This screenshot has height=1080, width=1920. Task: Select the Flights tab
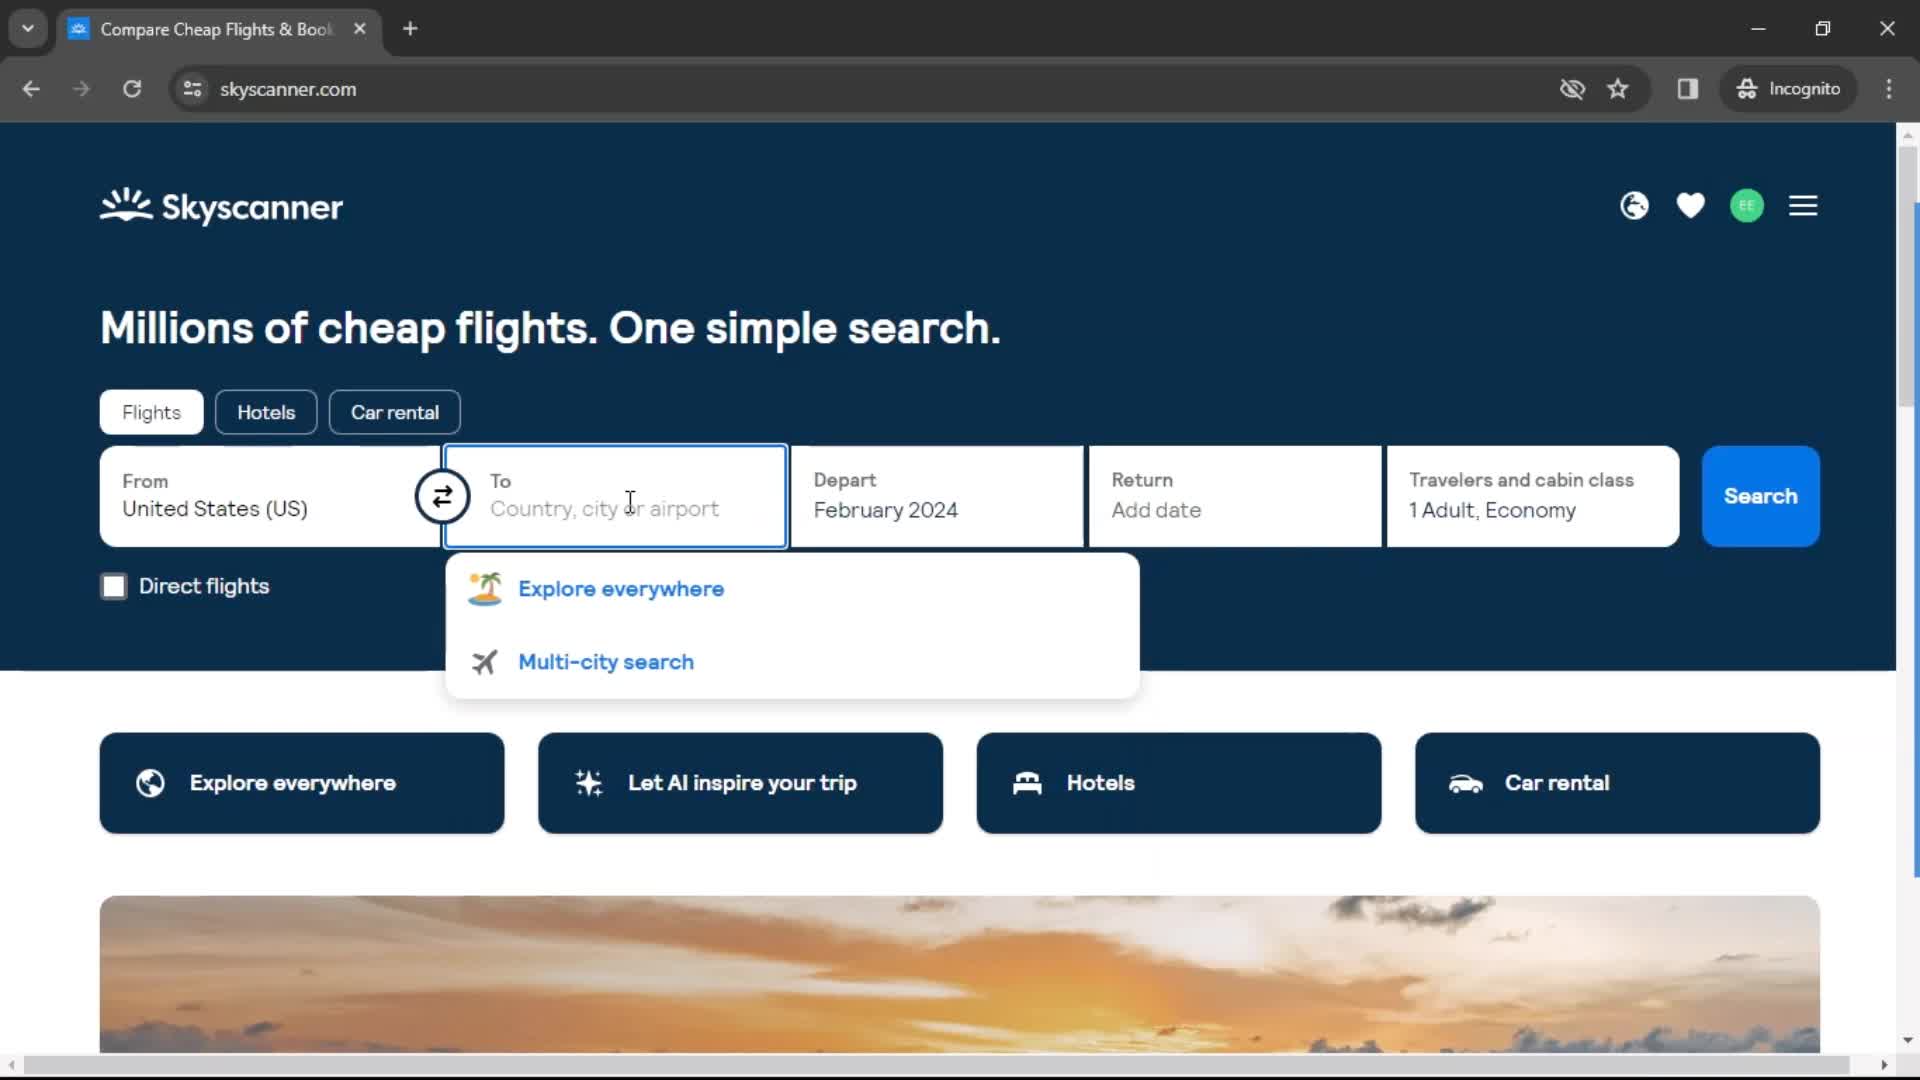click(x=152, y=411)
